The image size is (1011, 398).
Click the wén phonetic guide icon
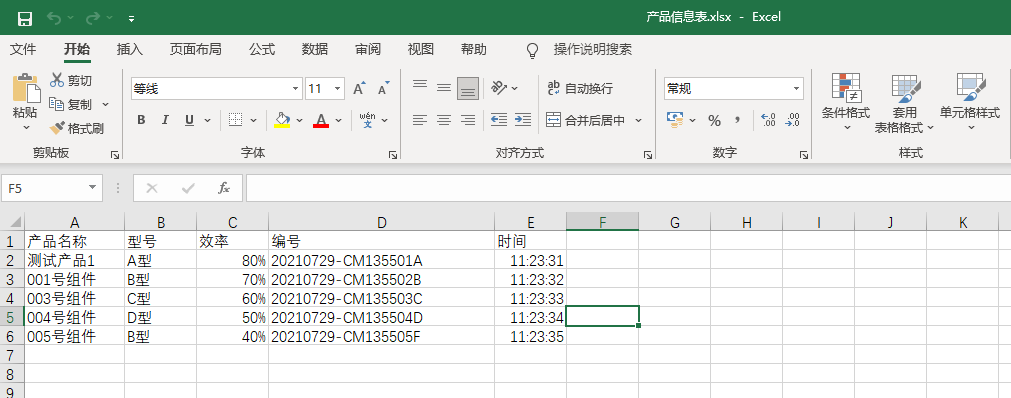[x=368, y=120]
